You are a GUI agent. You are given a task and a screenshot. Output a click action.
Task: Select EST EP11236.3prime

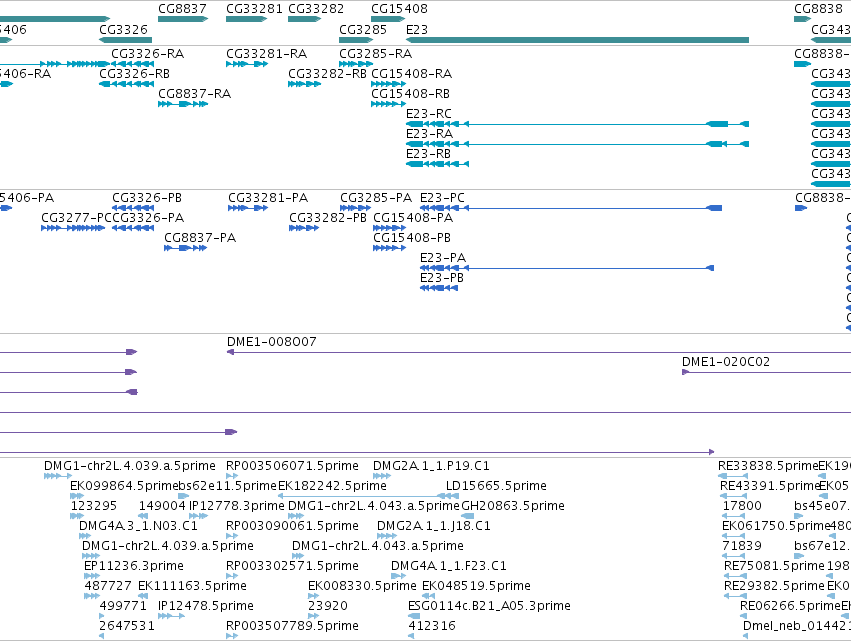pos(91,576)
